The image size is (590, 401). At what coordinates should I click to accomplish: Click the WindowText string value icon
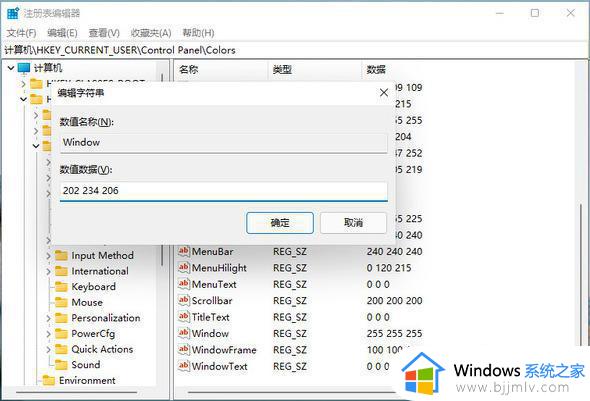[x=184, y=366]
